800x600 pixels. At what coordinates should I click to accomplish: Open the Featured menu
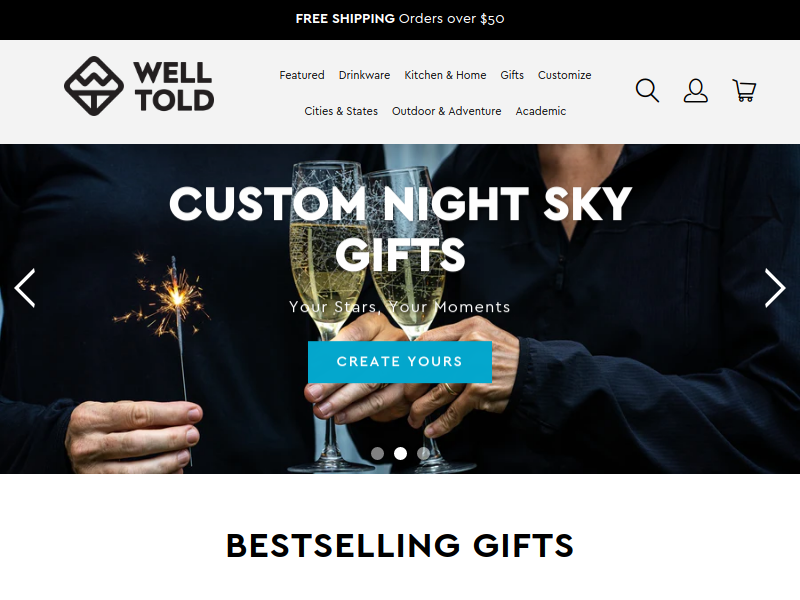click(302, 75)
